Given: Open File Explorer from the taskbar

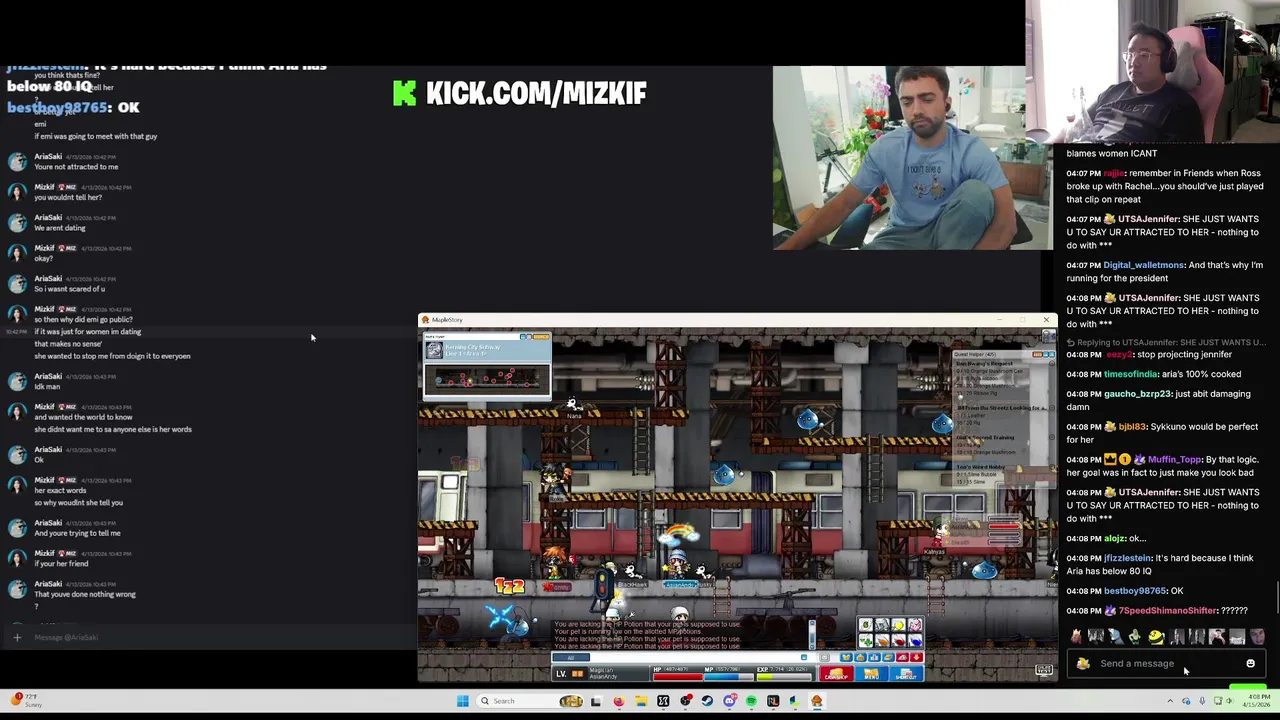Looking at the screenshot, I should tap(641, 701).
